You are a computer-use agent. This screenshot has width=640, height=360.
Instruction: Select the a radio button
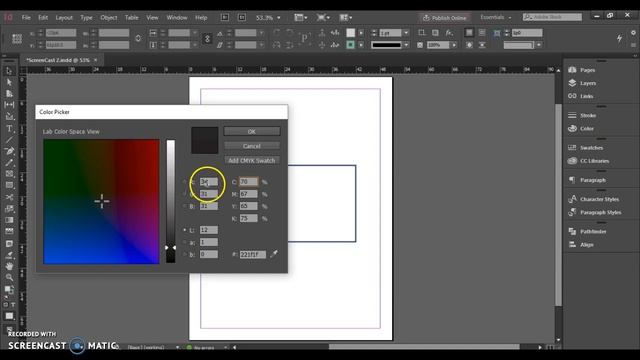point(184,242)
